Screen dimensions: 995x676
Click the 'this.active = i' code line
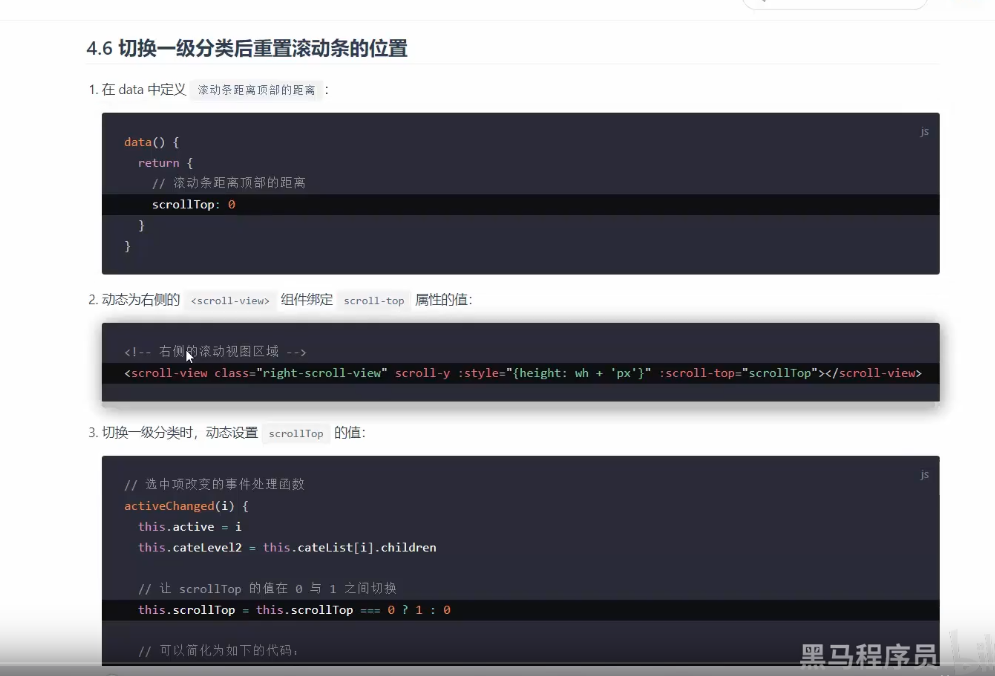pyautogui.click(x=190, y=527)
